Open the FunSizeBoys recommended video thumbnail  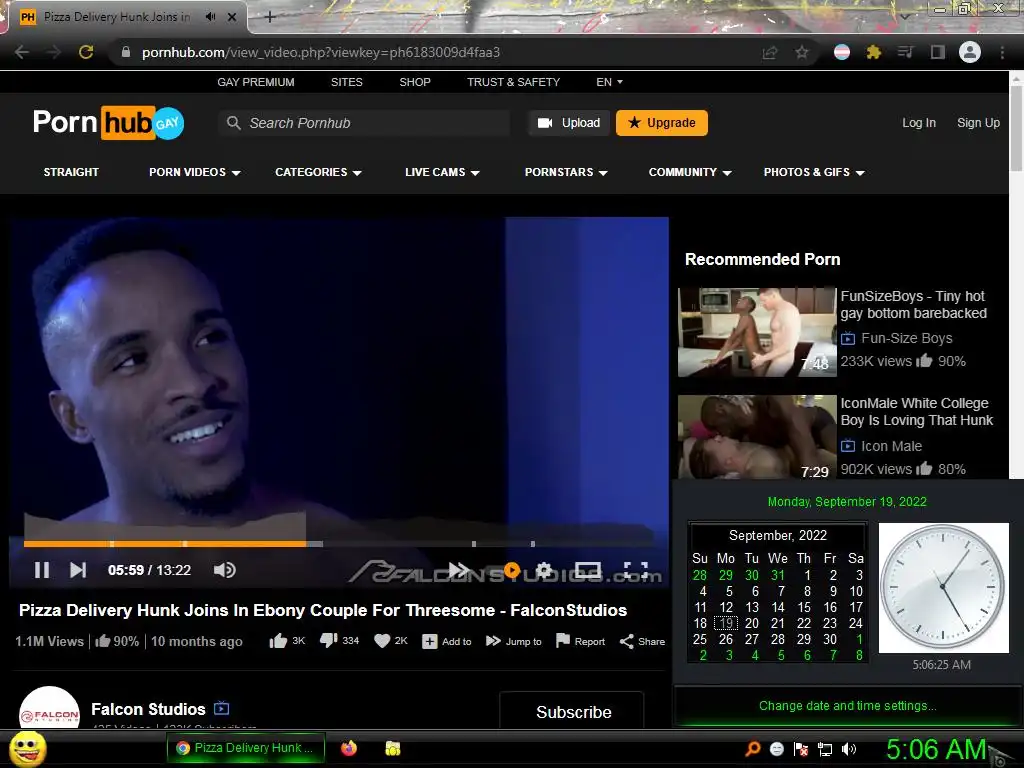[757, 332]
